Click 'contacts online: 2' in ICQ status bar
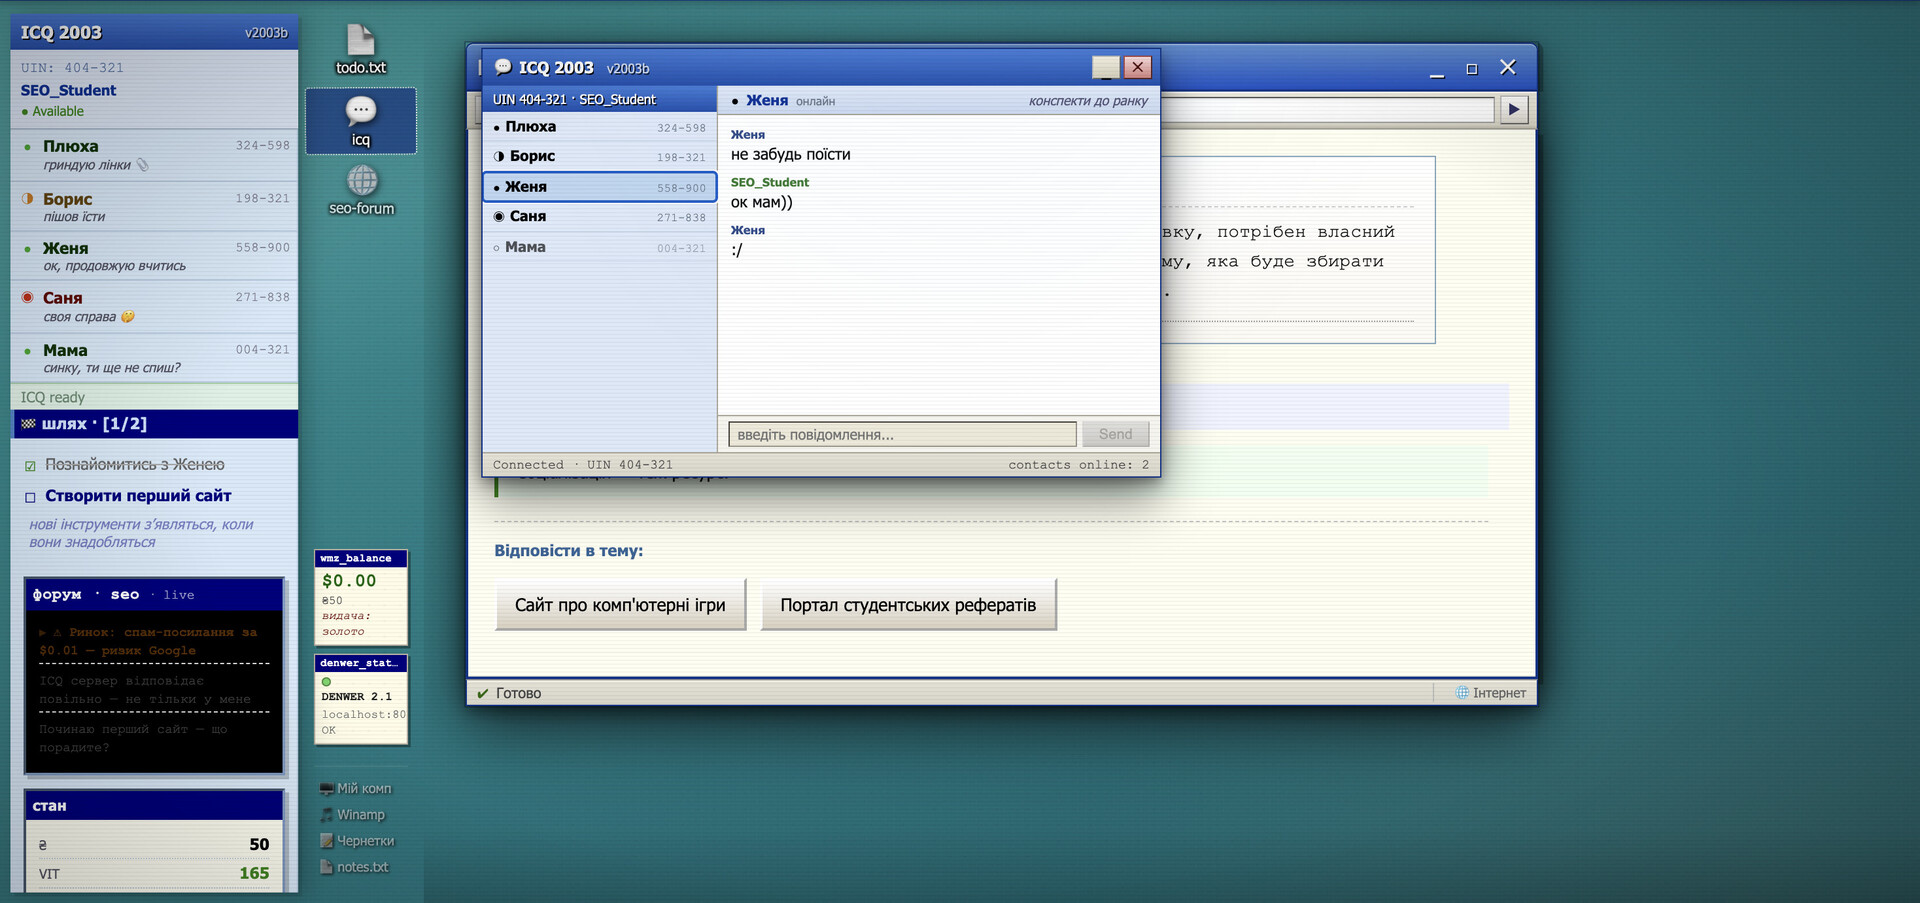This screenshot has width=1920, height=903. [1078, 465]
